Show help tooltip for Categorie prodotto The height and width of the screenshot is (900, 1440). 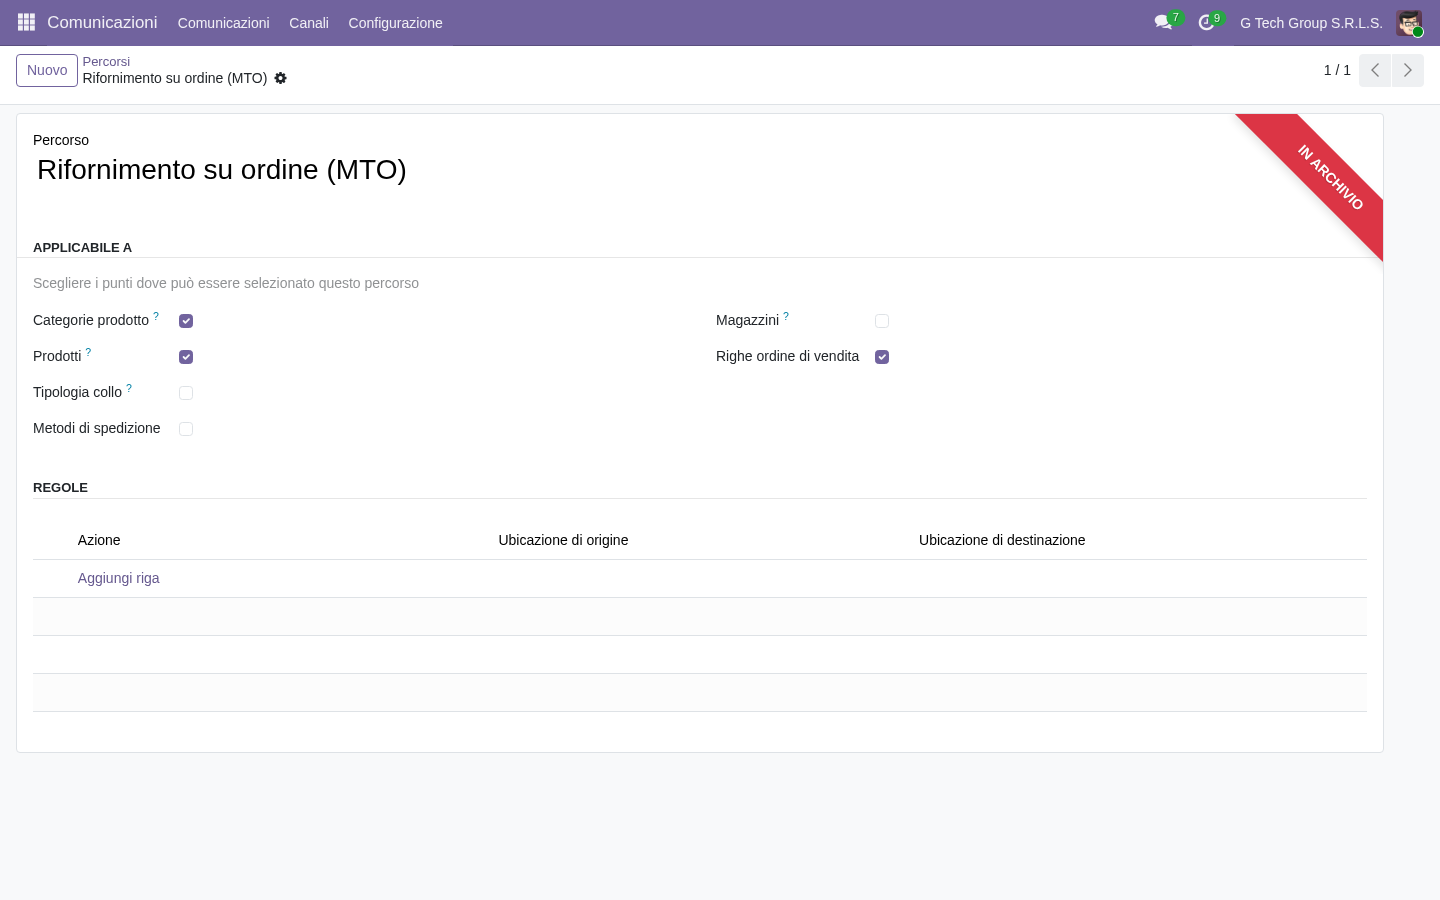(156, 316)
